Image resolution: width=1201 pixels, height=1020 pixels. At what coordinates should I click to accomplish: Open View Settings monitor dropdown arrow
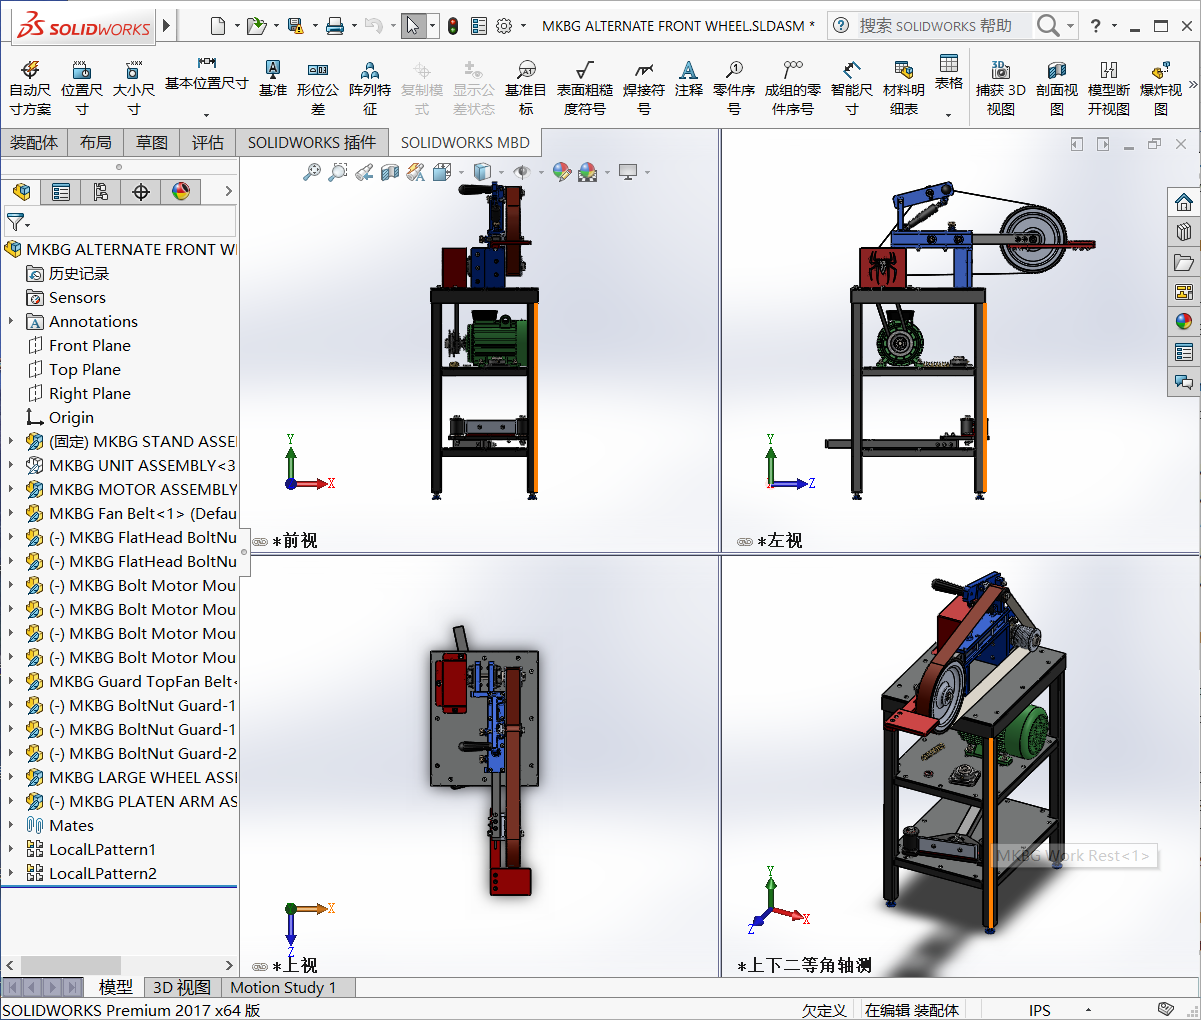pyautogui.click(x=647, y=172)
